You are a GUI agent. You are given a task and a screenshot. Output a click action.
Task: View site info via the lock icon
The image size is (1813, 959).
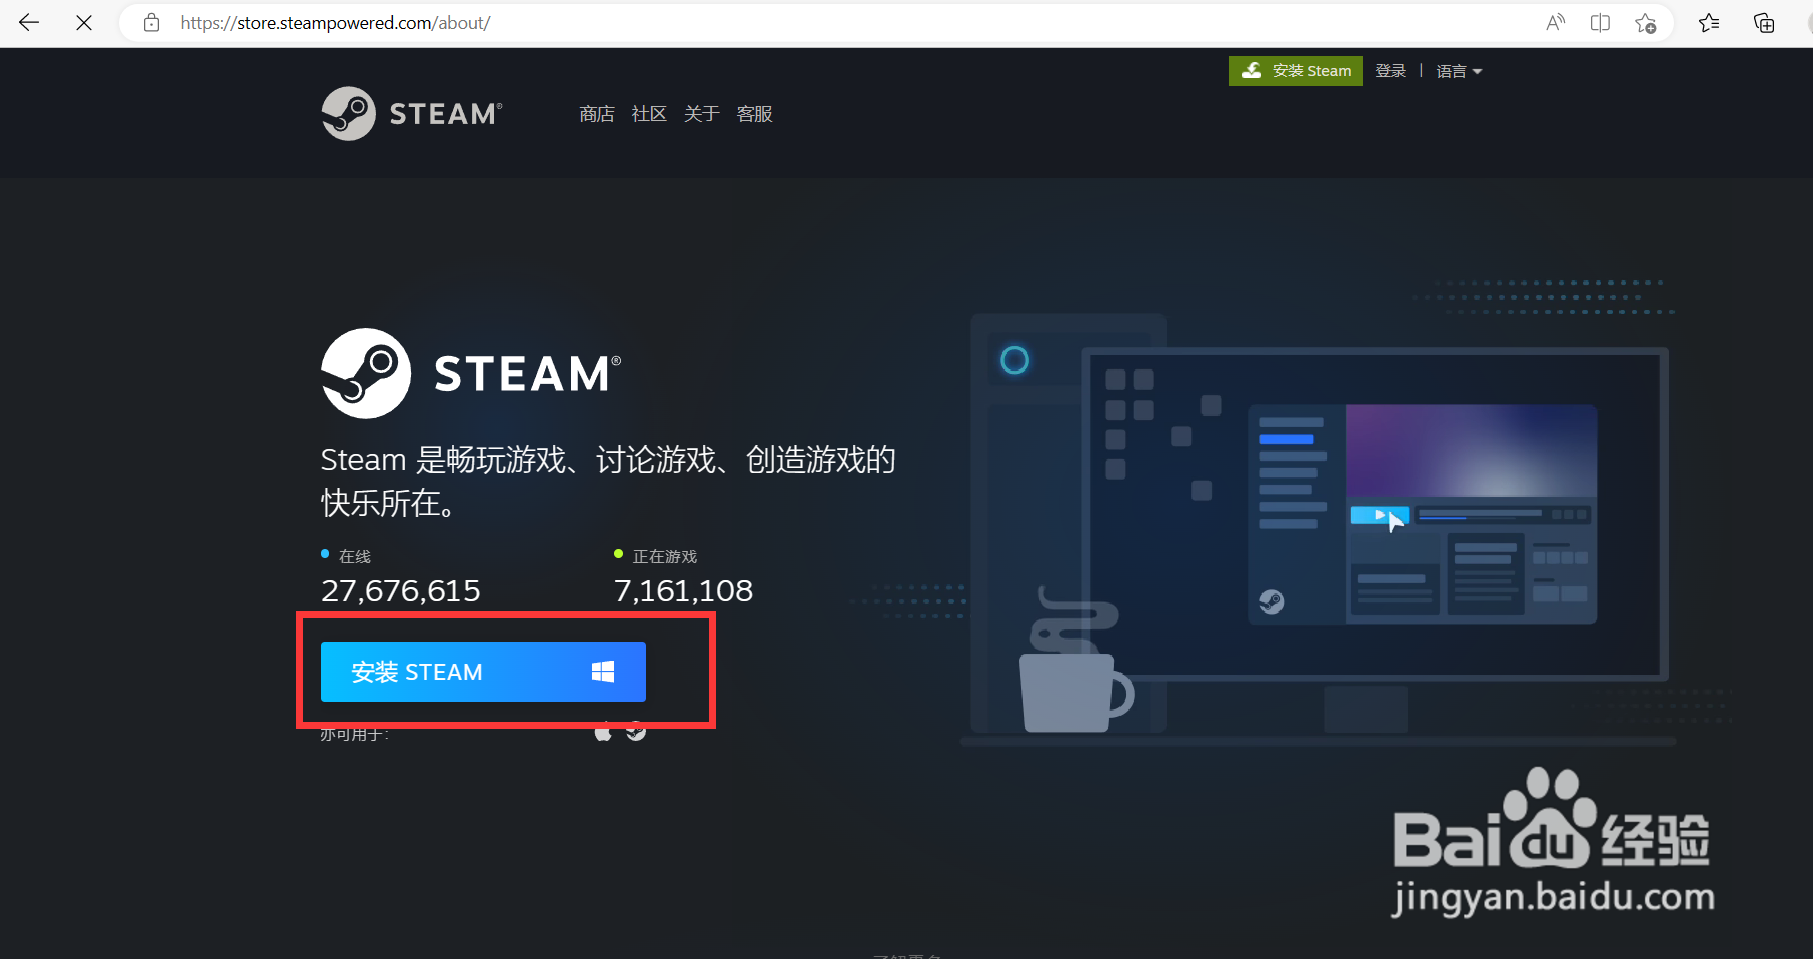click(152, 22)
